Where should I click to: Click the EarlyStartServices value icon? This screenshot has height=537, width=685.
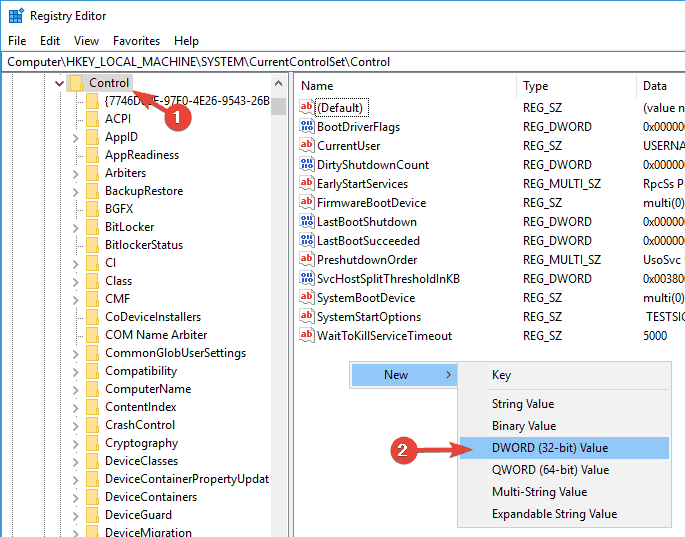tap(307, 184)
